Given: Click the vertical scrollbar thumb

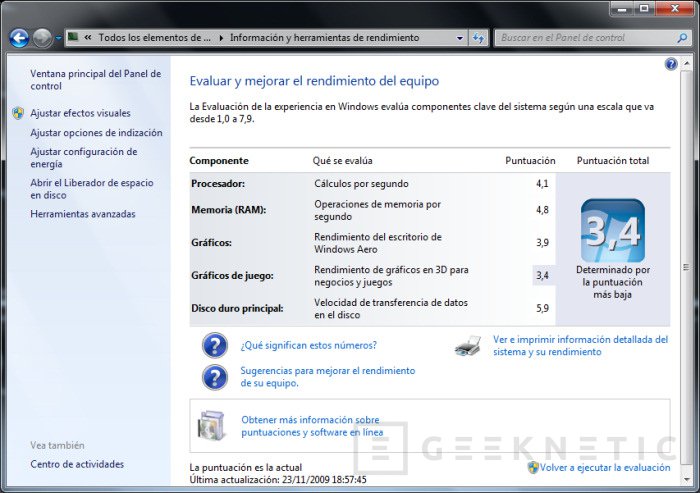Looking at the screenshot, I should [687, 267].
